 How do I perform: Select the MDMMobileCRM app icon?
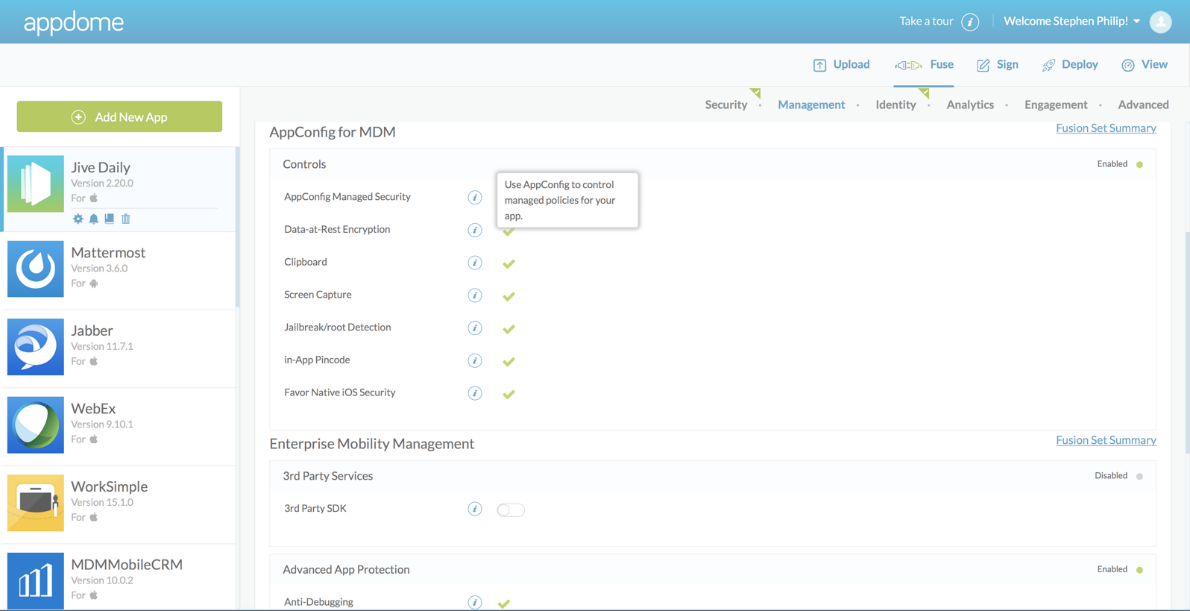[36, 581]
